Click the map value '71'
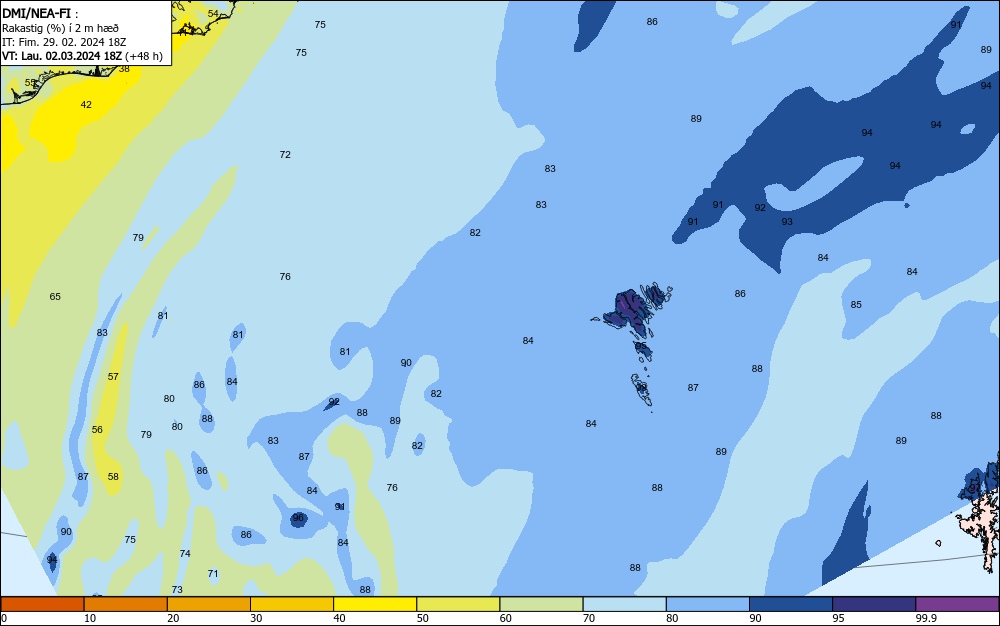This screenshot has width=1000, height=626. [213, 574]
